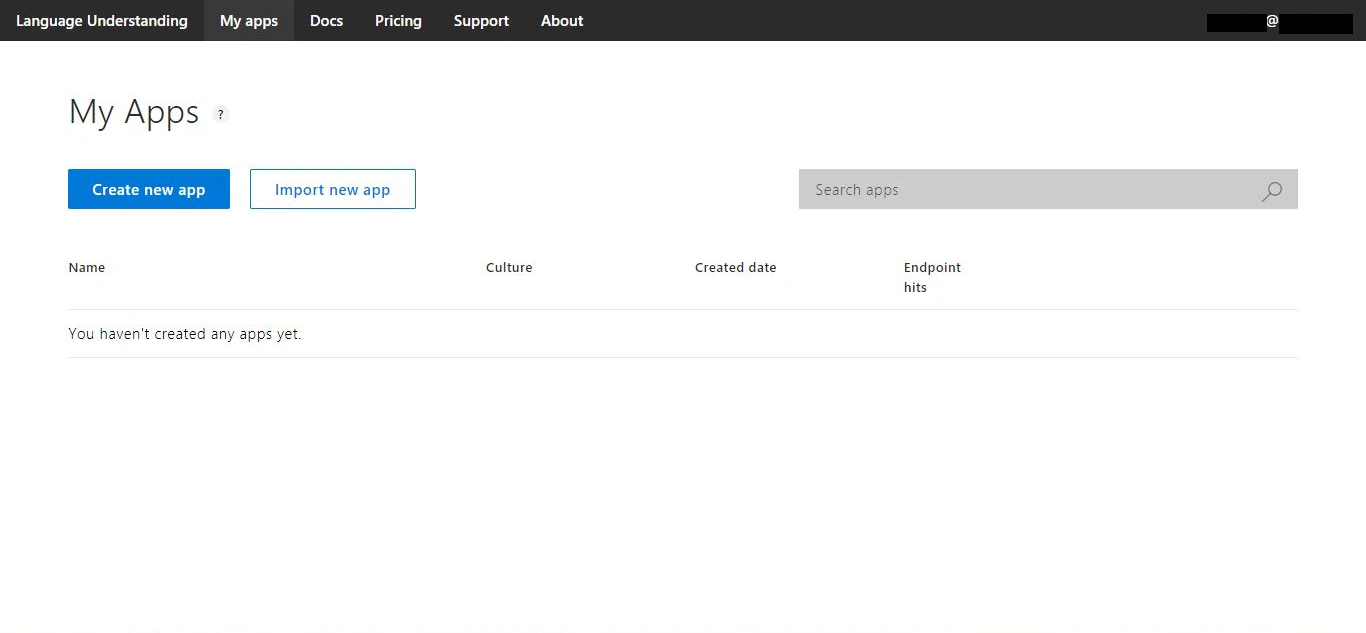This screenshot has height=633, width=1366.
Task: Click the Culture column header
Action: [x=509, y=268]
